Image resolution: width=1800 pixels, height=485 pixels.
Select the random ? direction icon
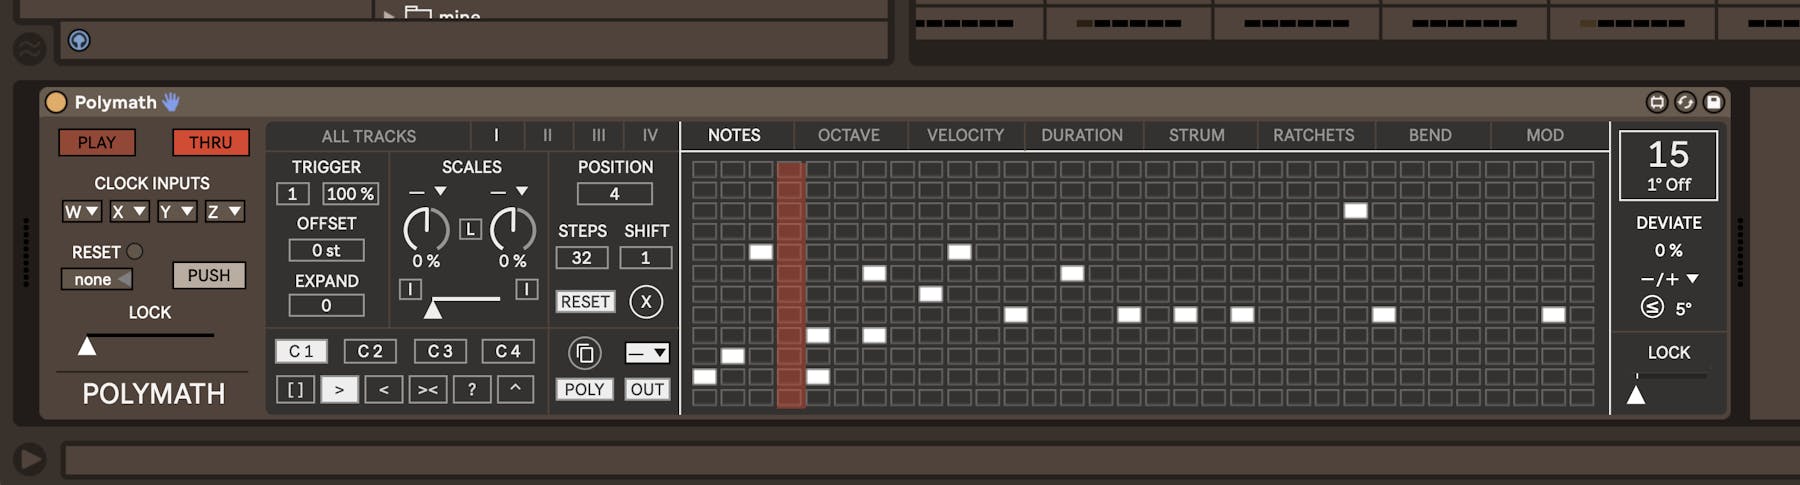tap(471, 389)
